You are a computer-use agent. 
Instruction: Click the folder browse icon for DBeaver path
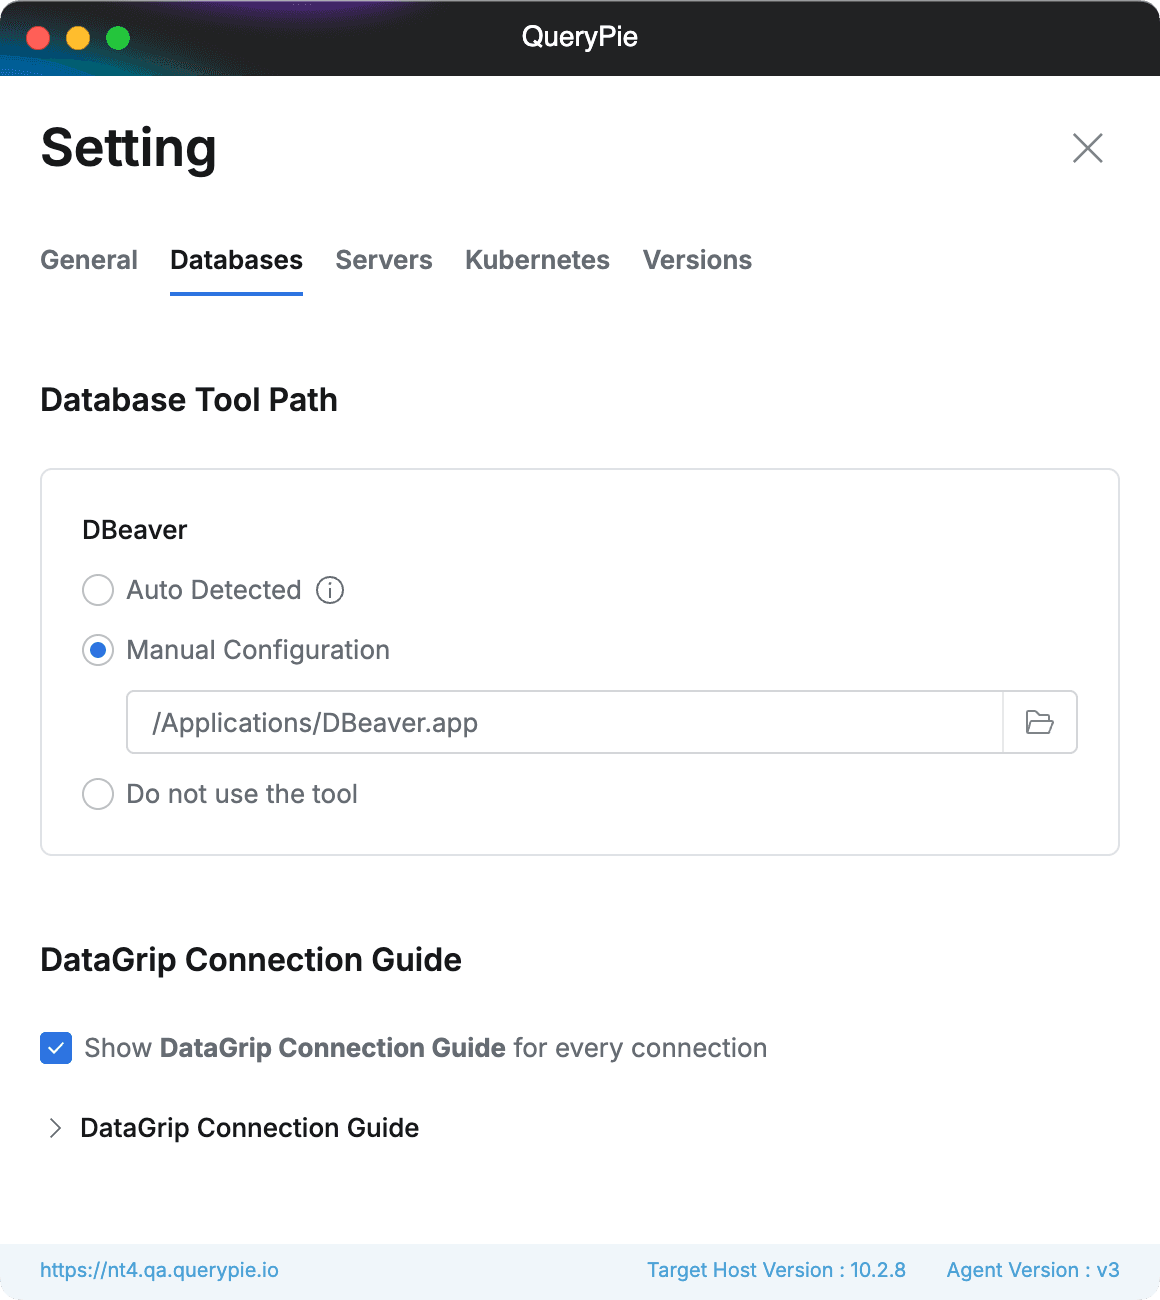click(1040, 722)
